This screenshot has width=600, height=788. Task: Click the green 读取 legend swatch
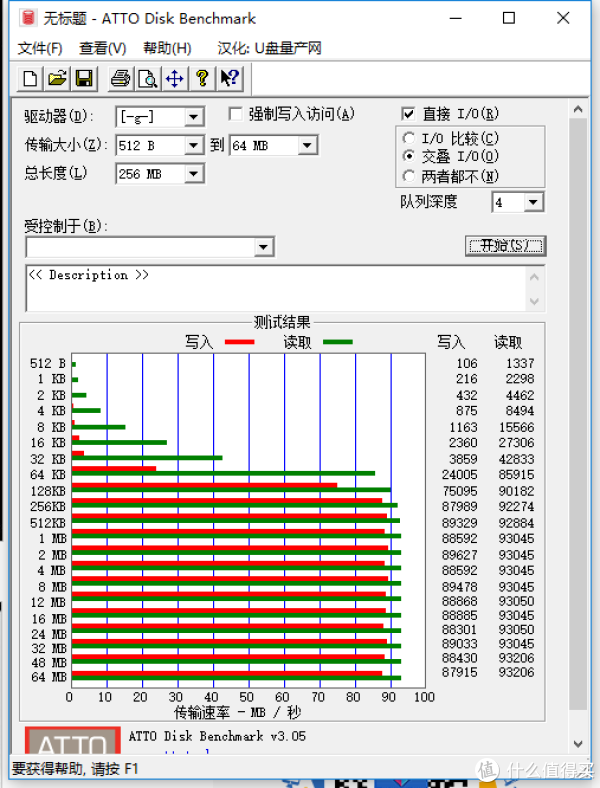tap(338, 342)
